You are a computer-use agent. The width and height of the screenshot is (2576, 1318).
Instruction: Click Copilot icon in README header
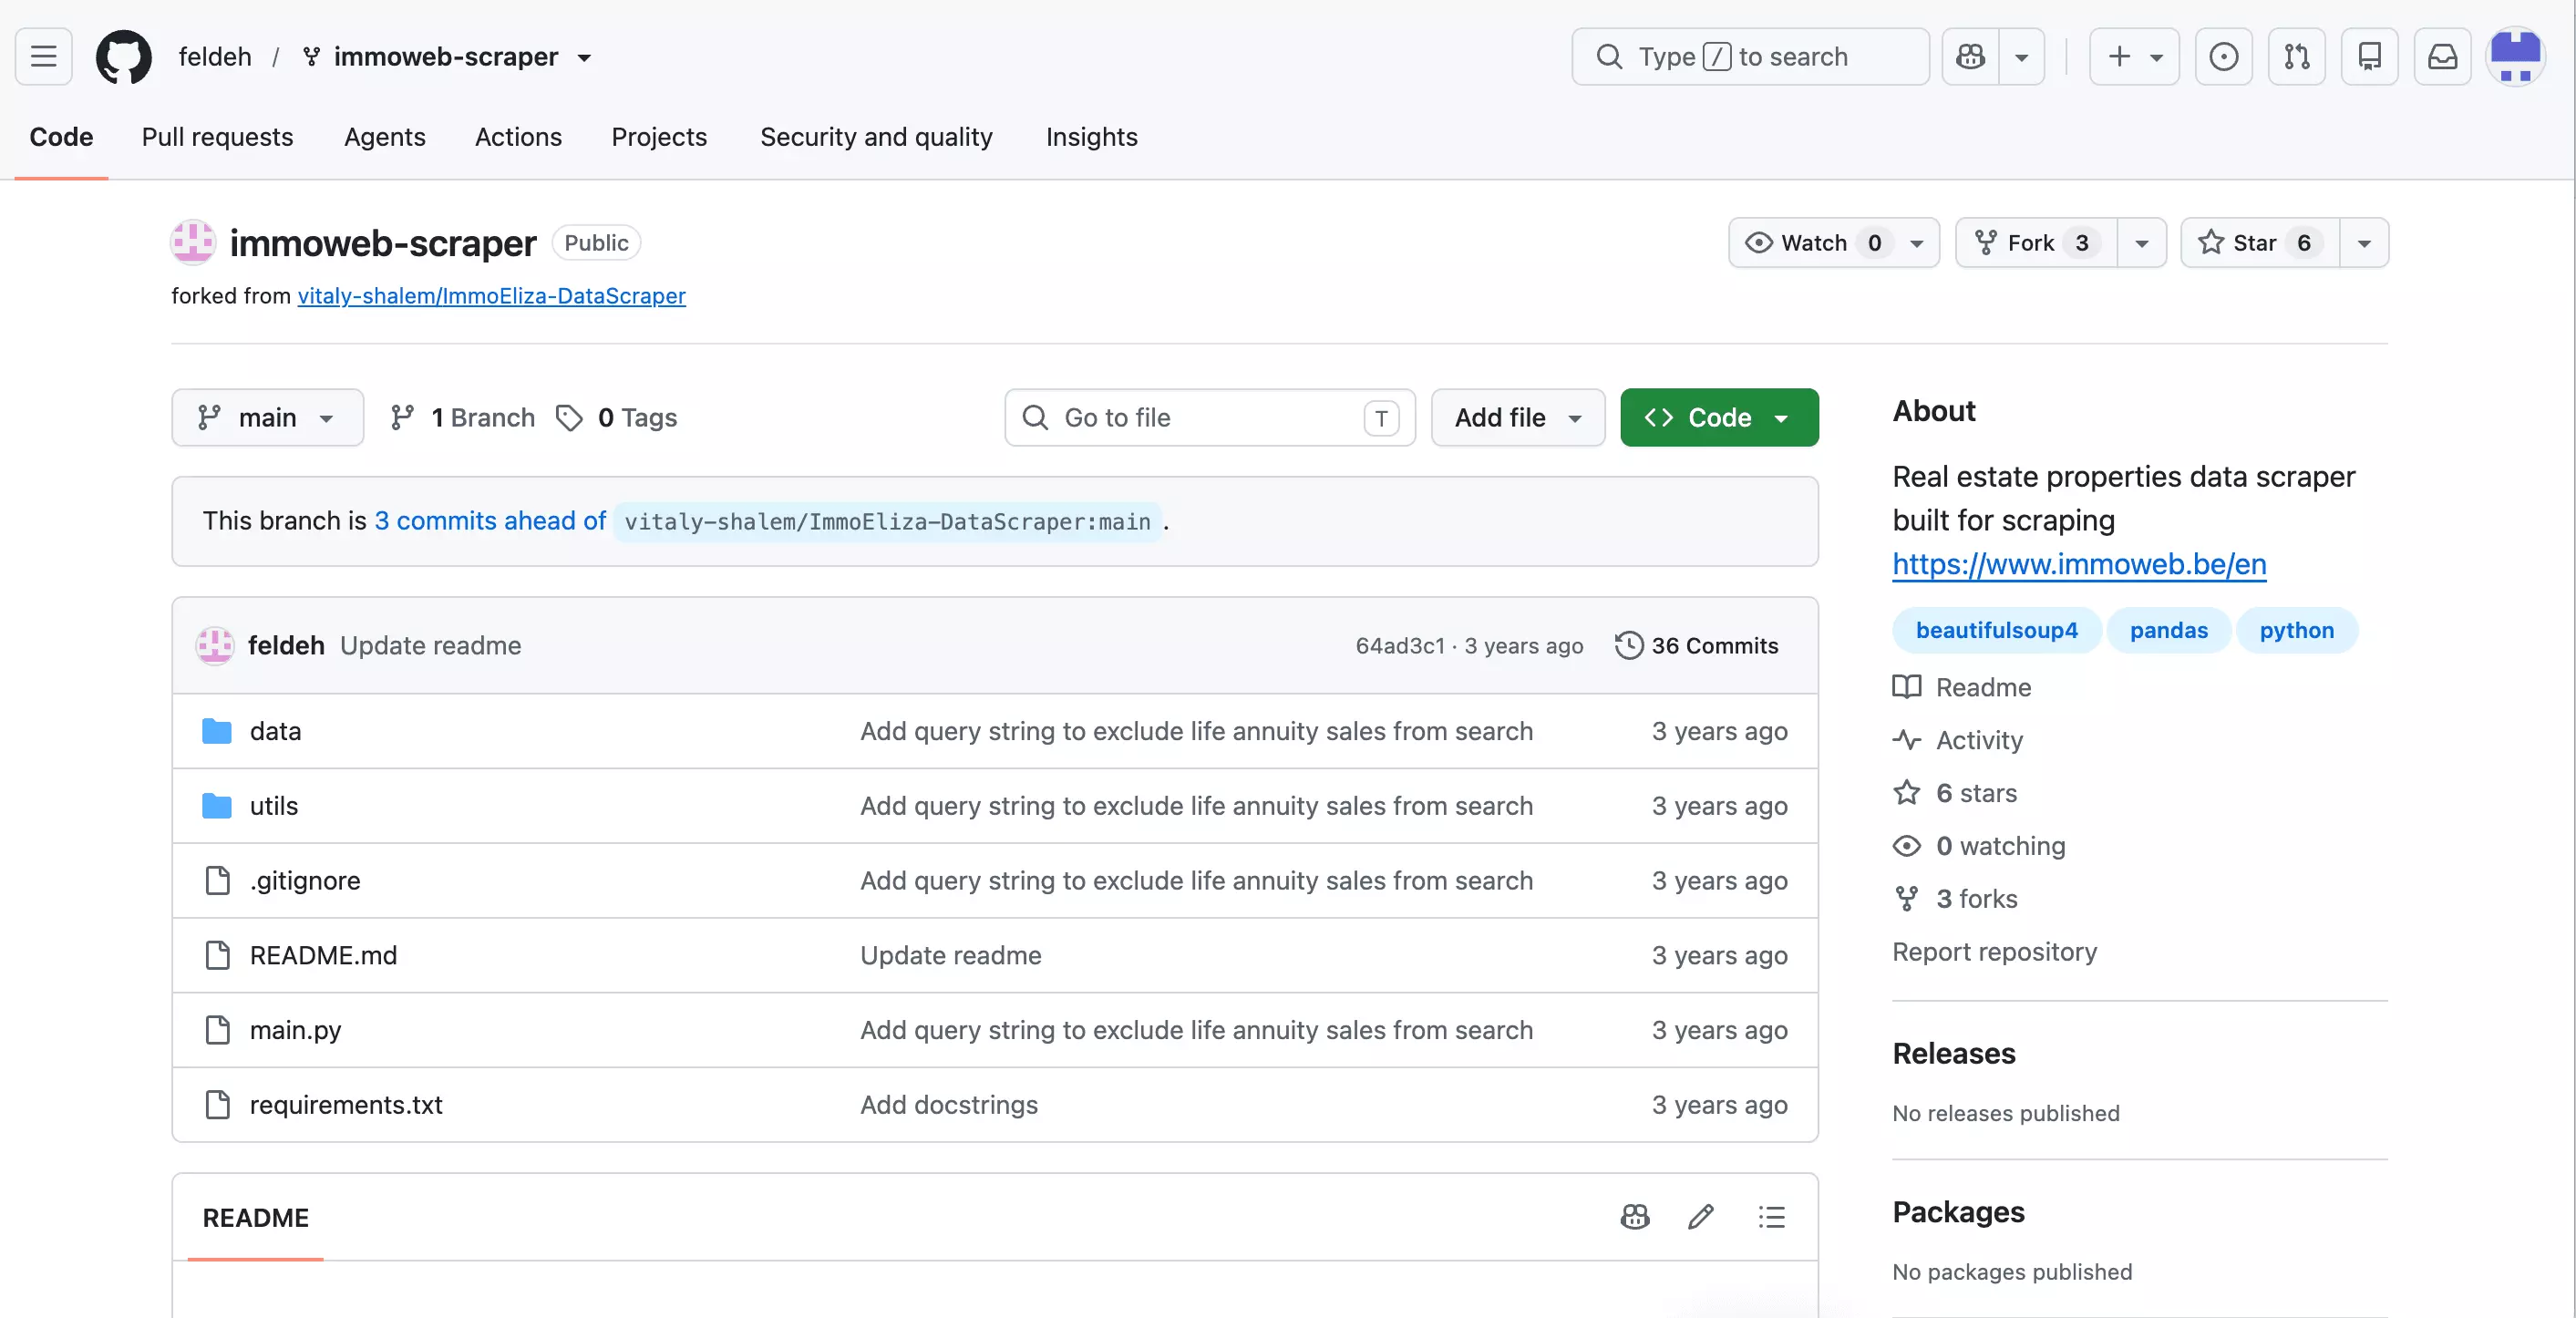pyautogui.click(x=1634, y=1217)
